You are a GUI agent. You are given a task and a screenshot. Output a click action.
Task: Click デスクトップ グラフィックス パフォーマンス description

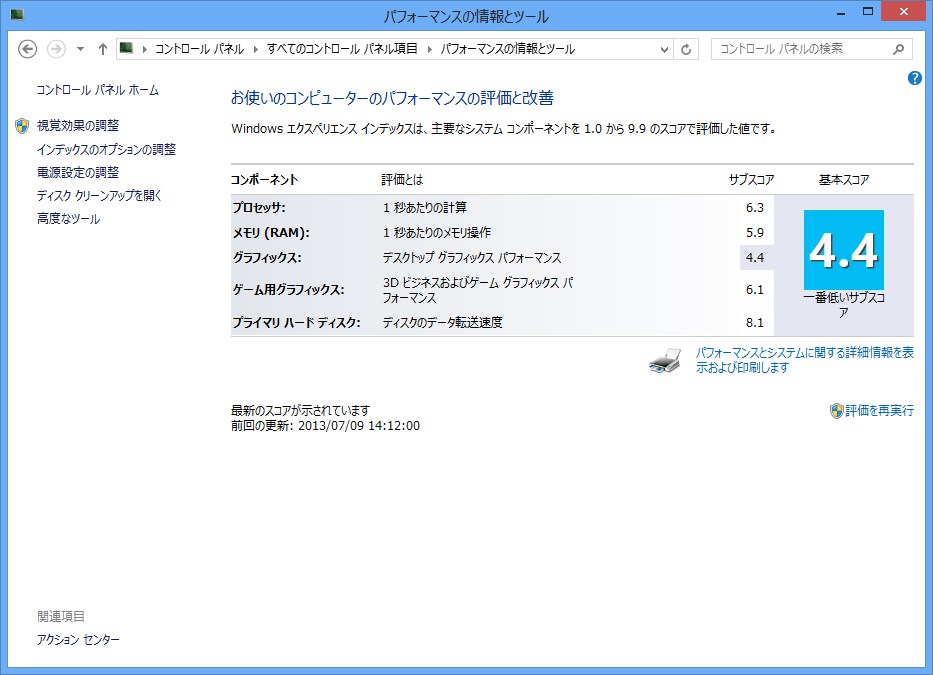472,258
